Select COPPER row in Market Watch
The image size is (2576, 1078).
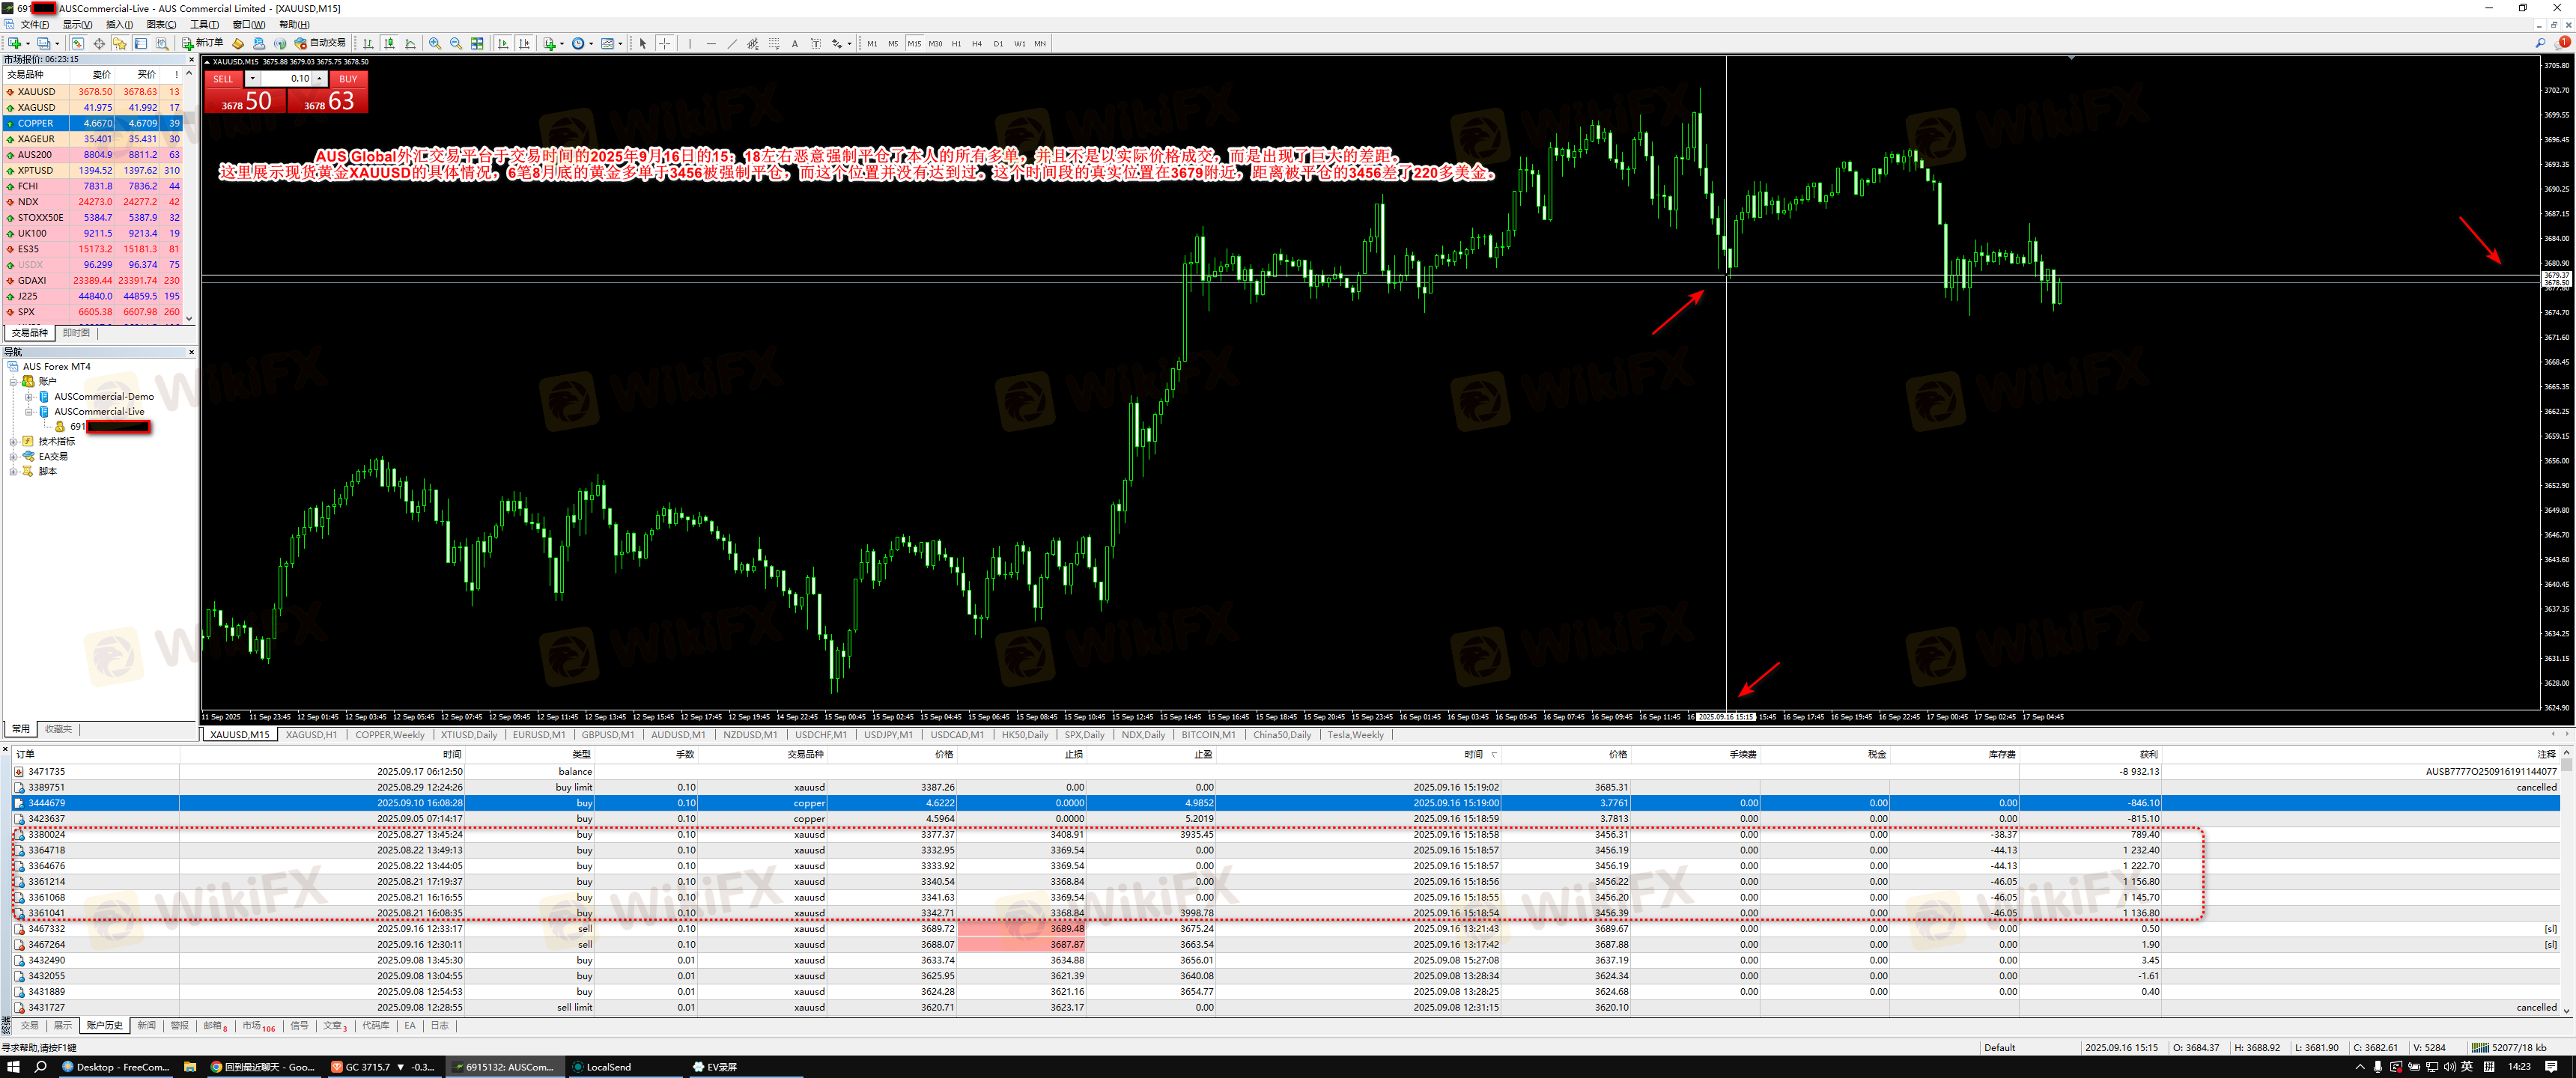[x=36, y=123]
